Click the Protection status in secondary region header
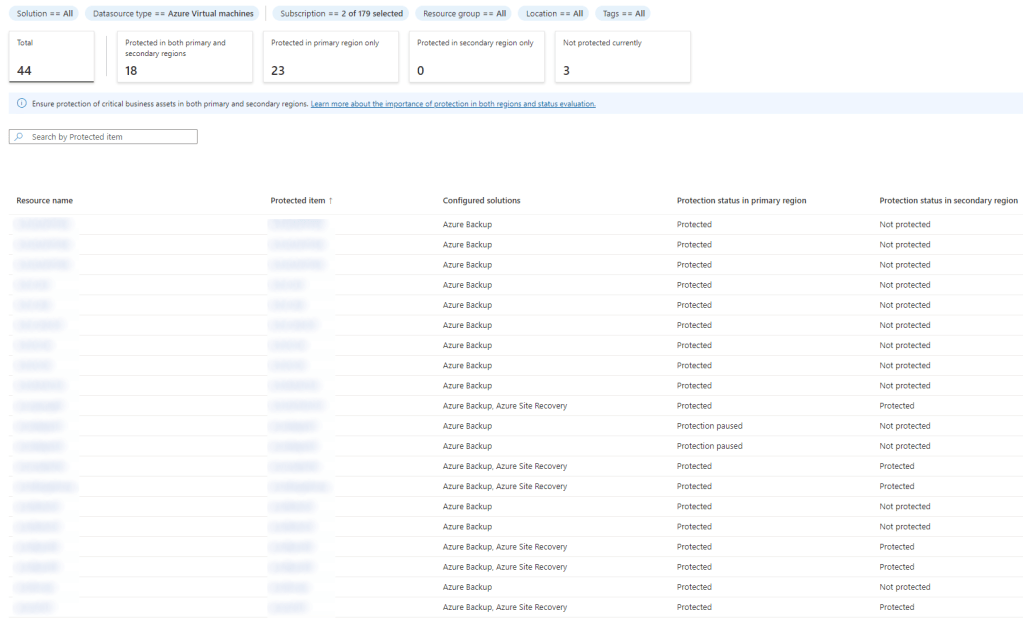This screenshot has height=620, width=1023. (948, 201)
